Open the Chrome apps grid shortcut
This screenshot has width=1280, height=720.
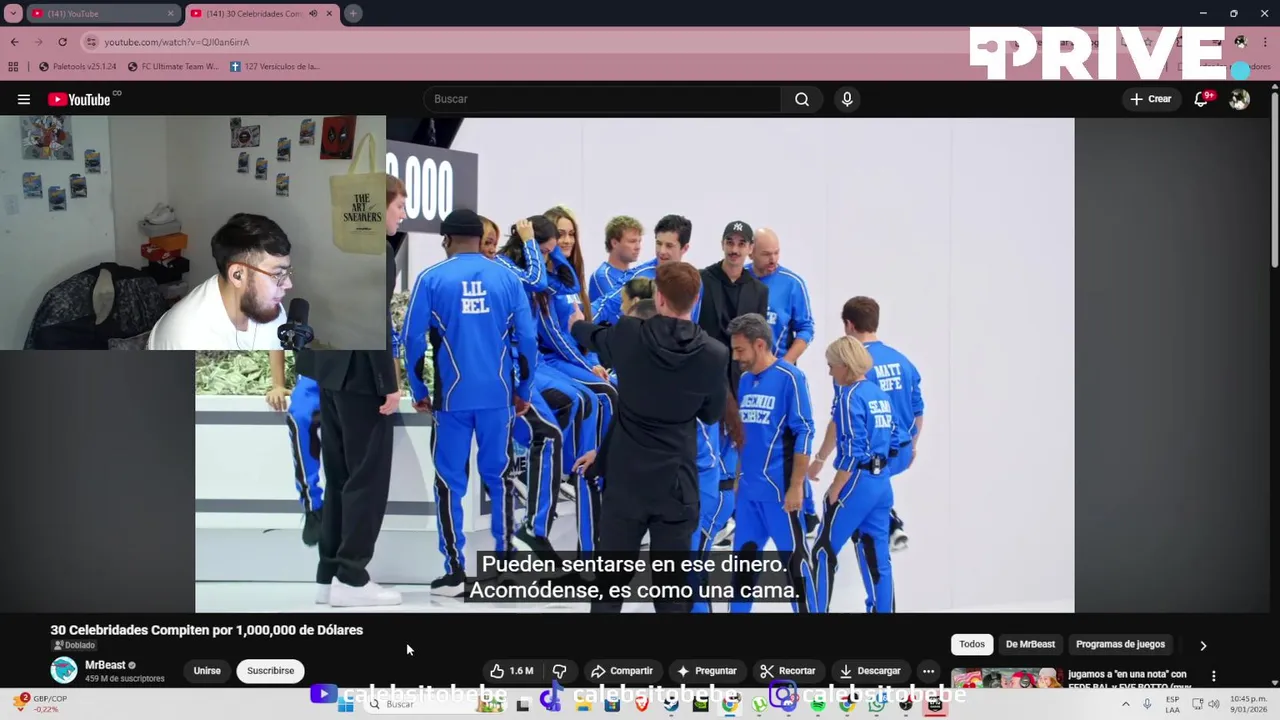pyautogui.click(x=13, y=66)
